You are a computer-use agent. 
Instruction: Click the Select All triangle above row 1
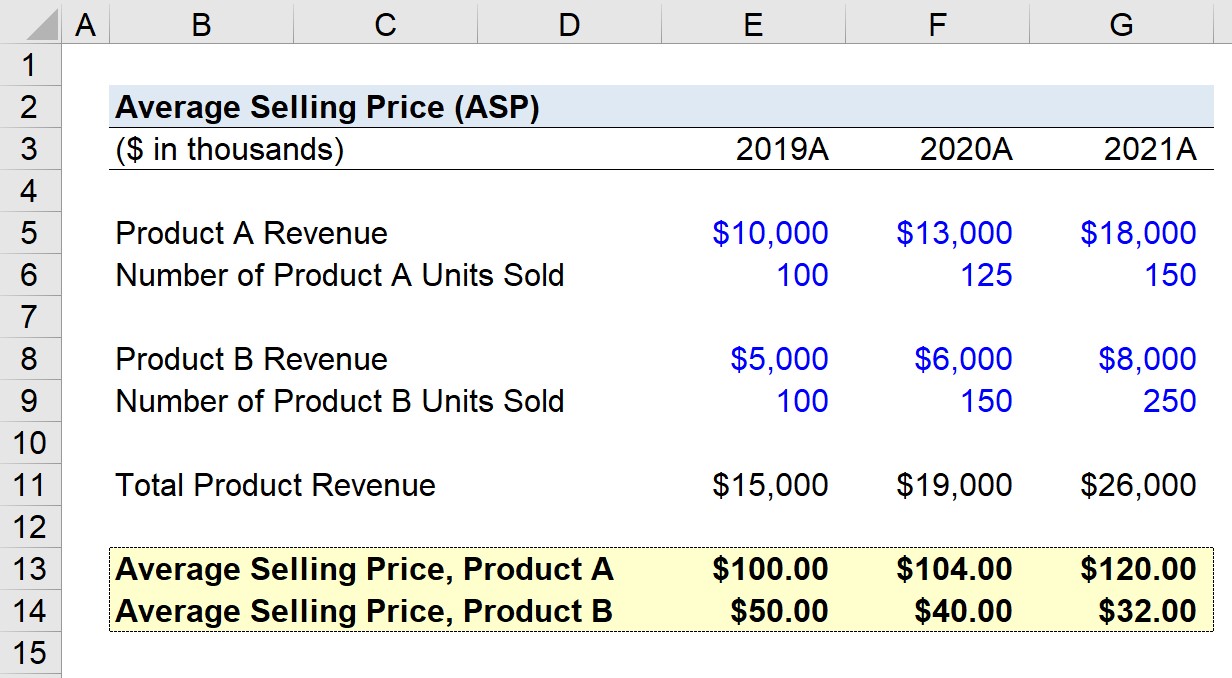tap(42, 22)
